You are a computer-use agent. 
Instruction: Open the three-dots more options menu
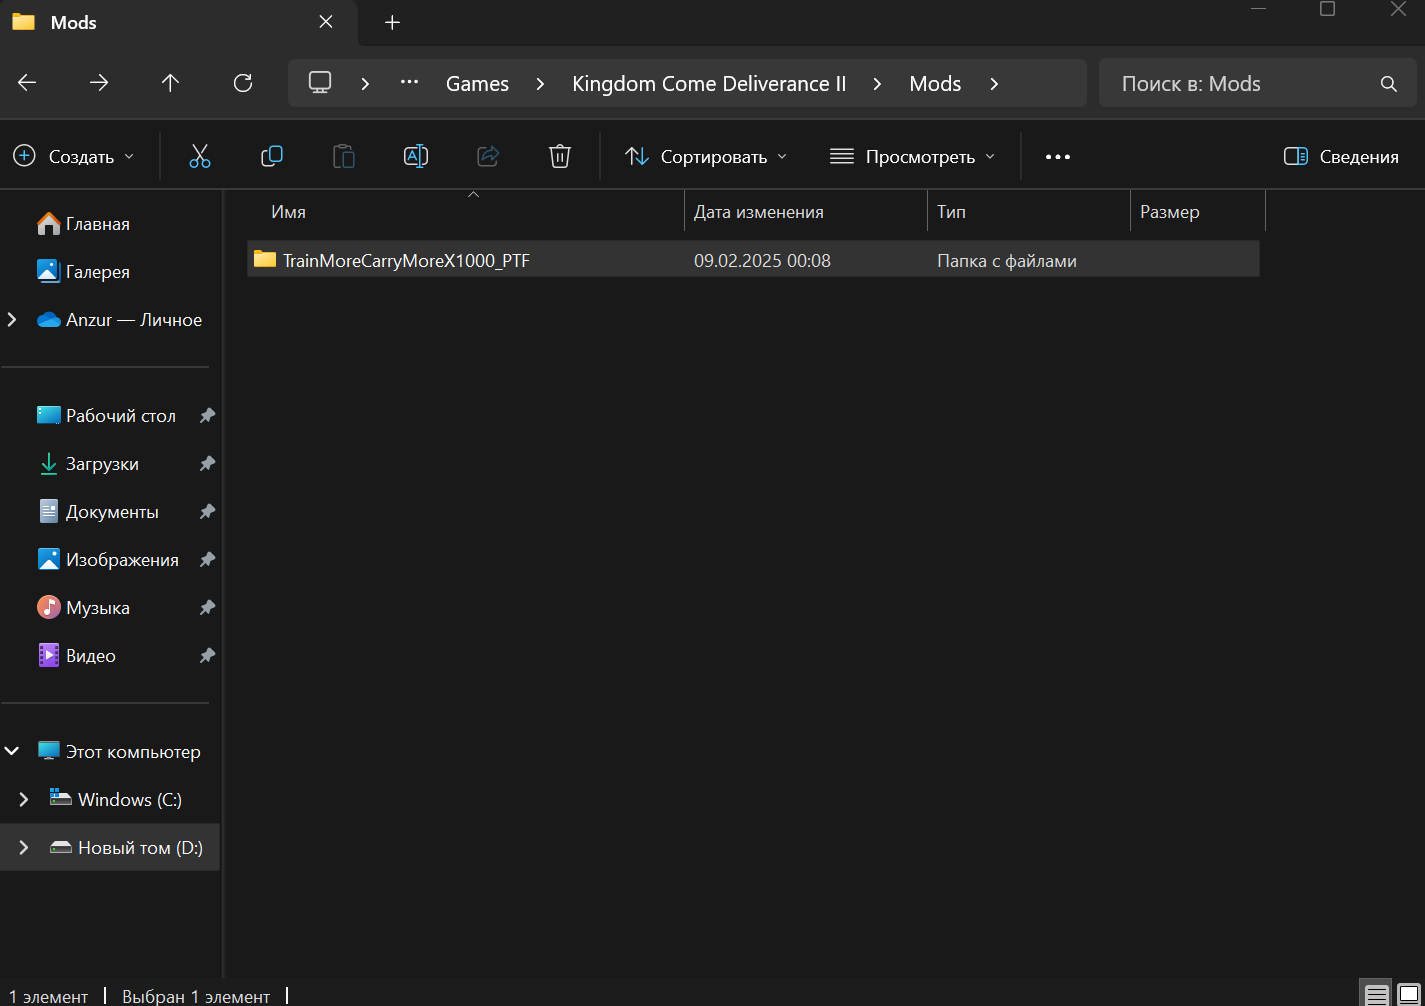(x=1058, y=156)
